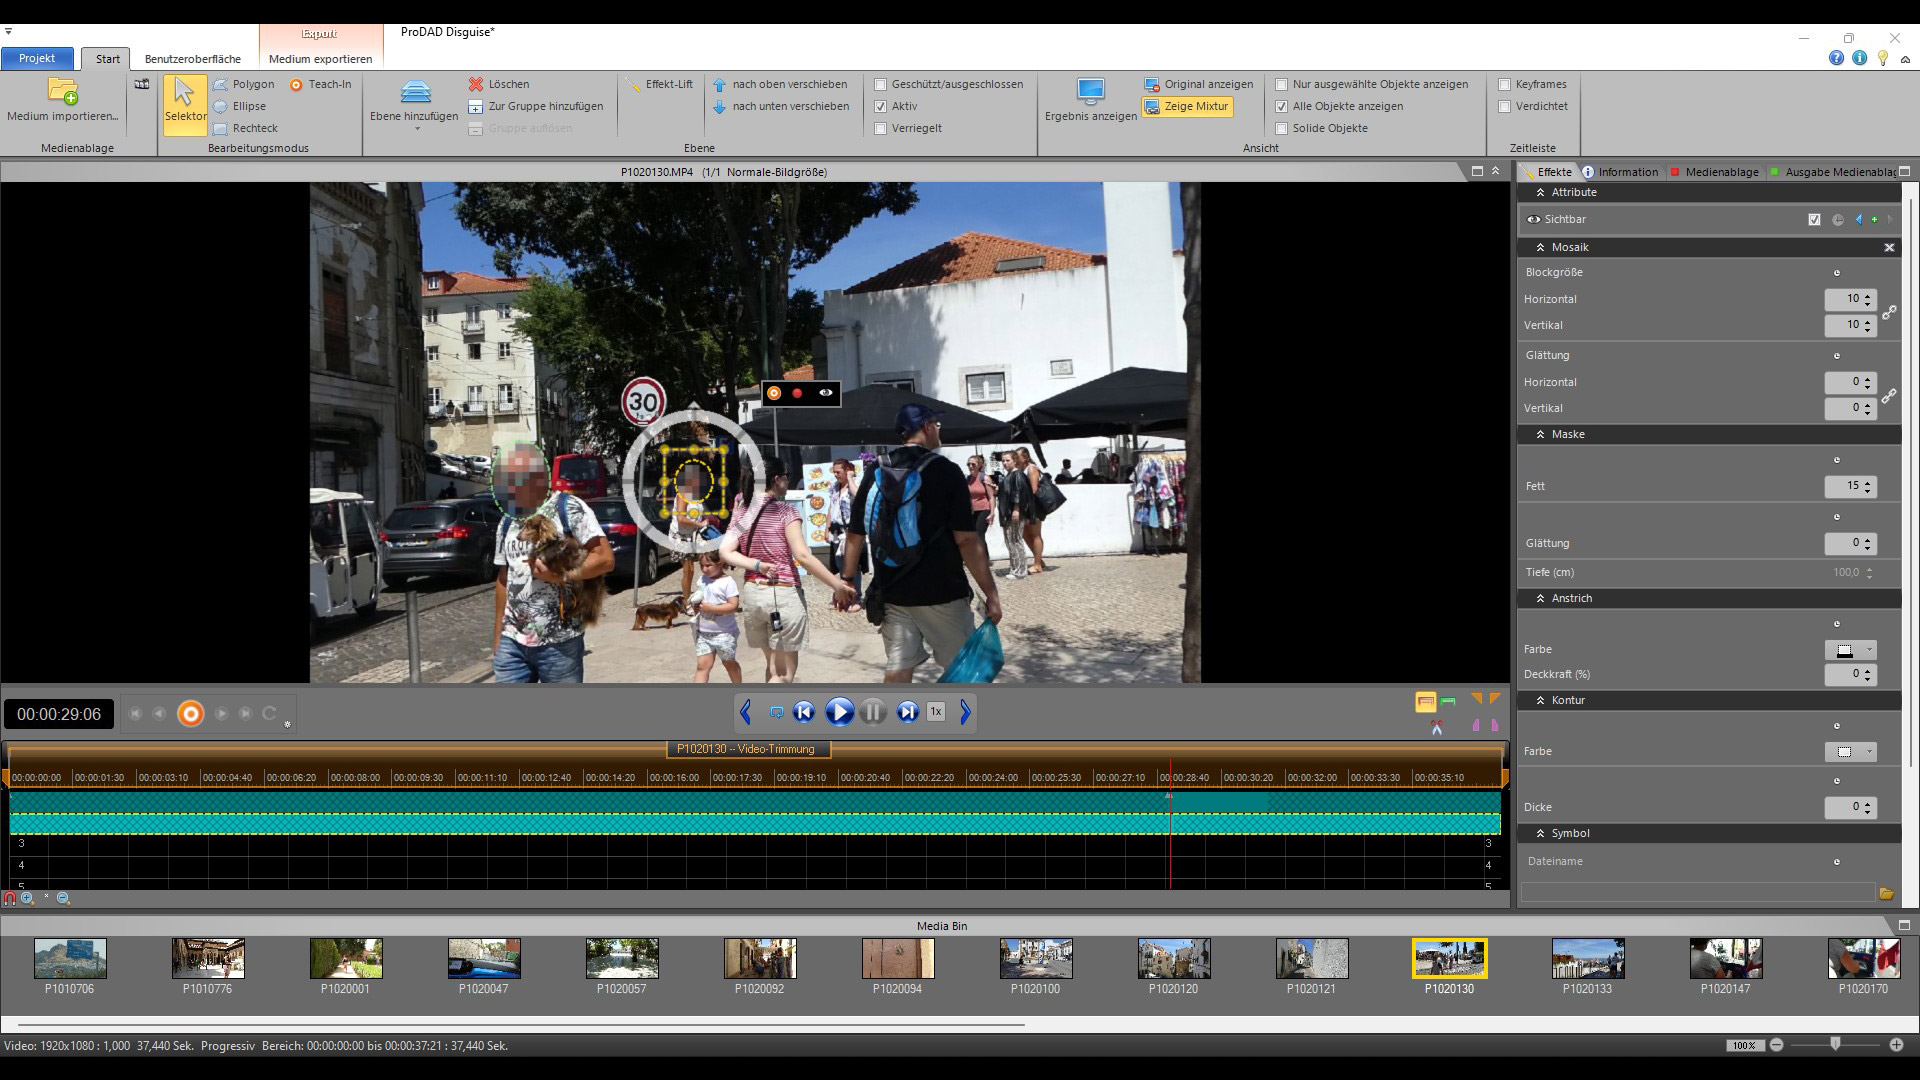Enable the Keyframes checkbox
The height and width of the screenshot is (1080, 1920).
(x=1504, y=84)
